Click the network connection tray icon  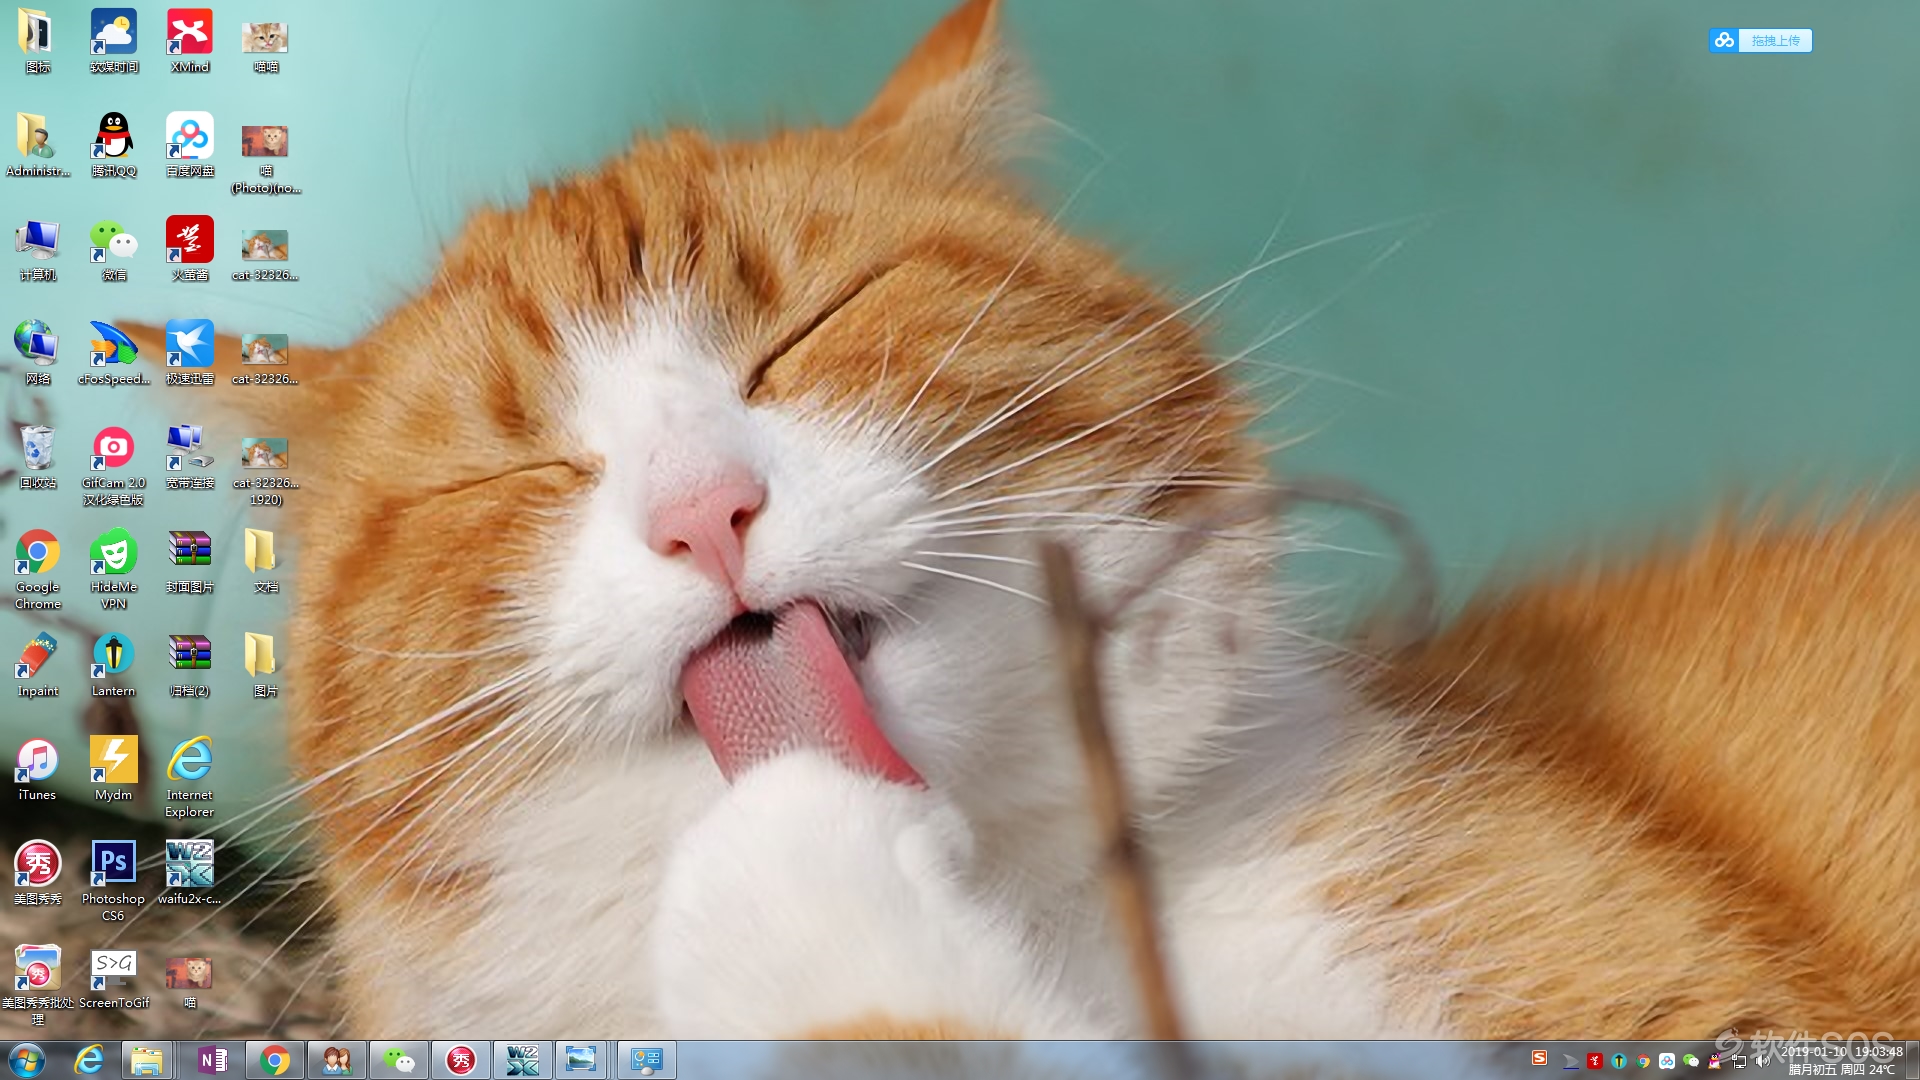pos(1739,1061)
